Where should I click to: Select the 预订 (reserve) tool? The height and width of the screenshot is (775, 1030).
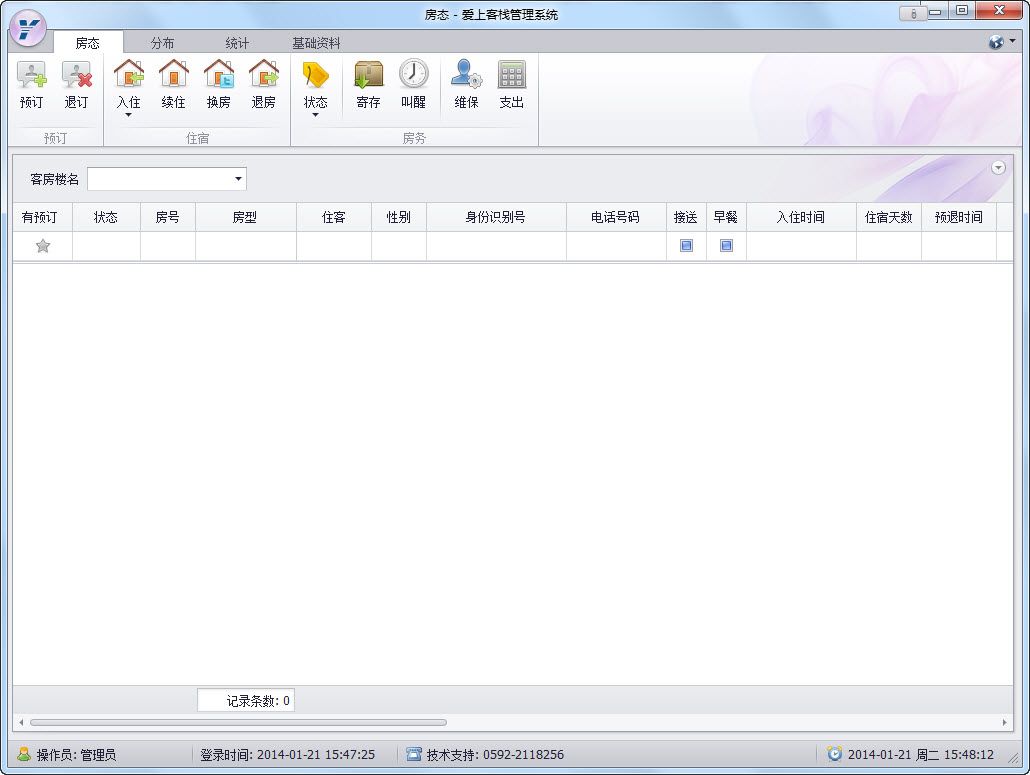coord(31,85)
